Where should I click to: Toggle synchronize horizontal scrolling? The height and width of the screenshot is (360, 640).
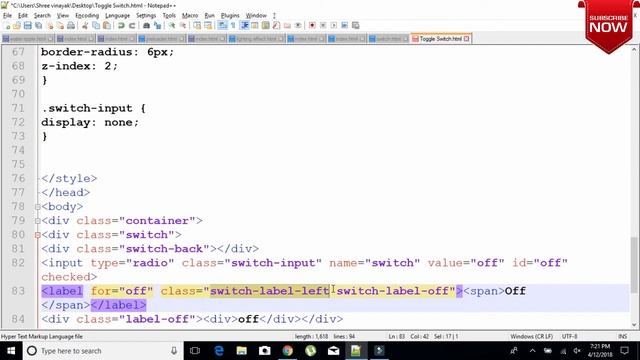coord(208,25)
